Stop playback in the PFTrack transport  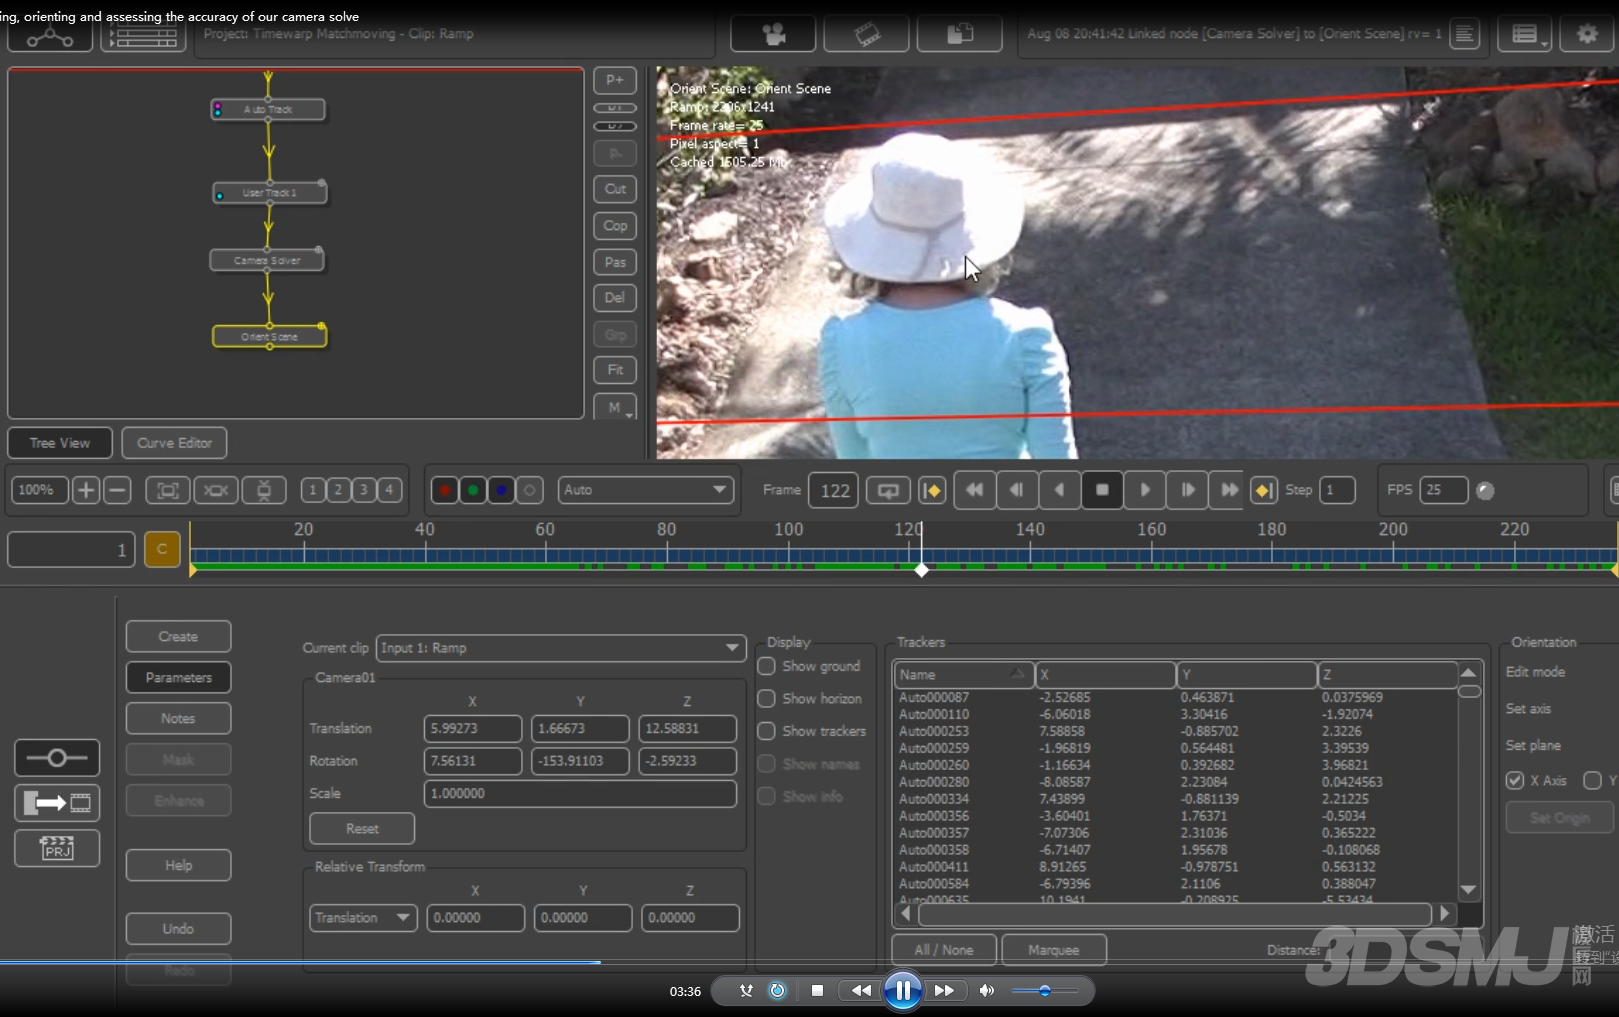1102,490
